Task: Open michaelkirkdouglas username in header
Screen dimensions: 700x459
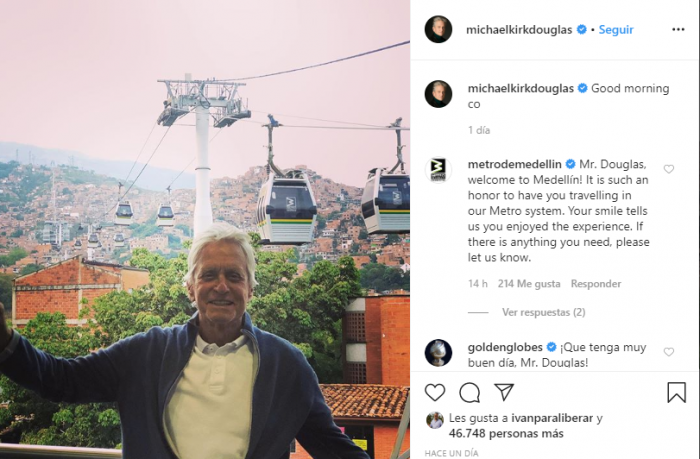Action: coord(519,30)
